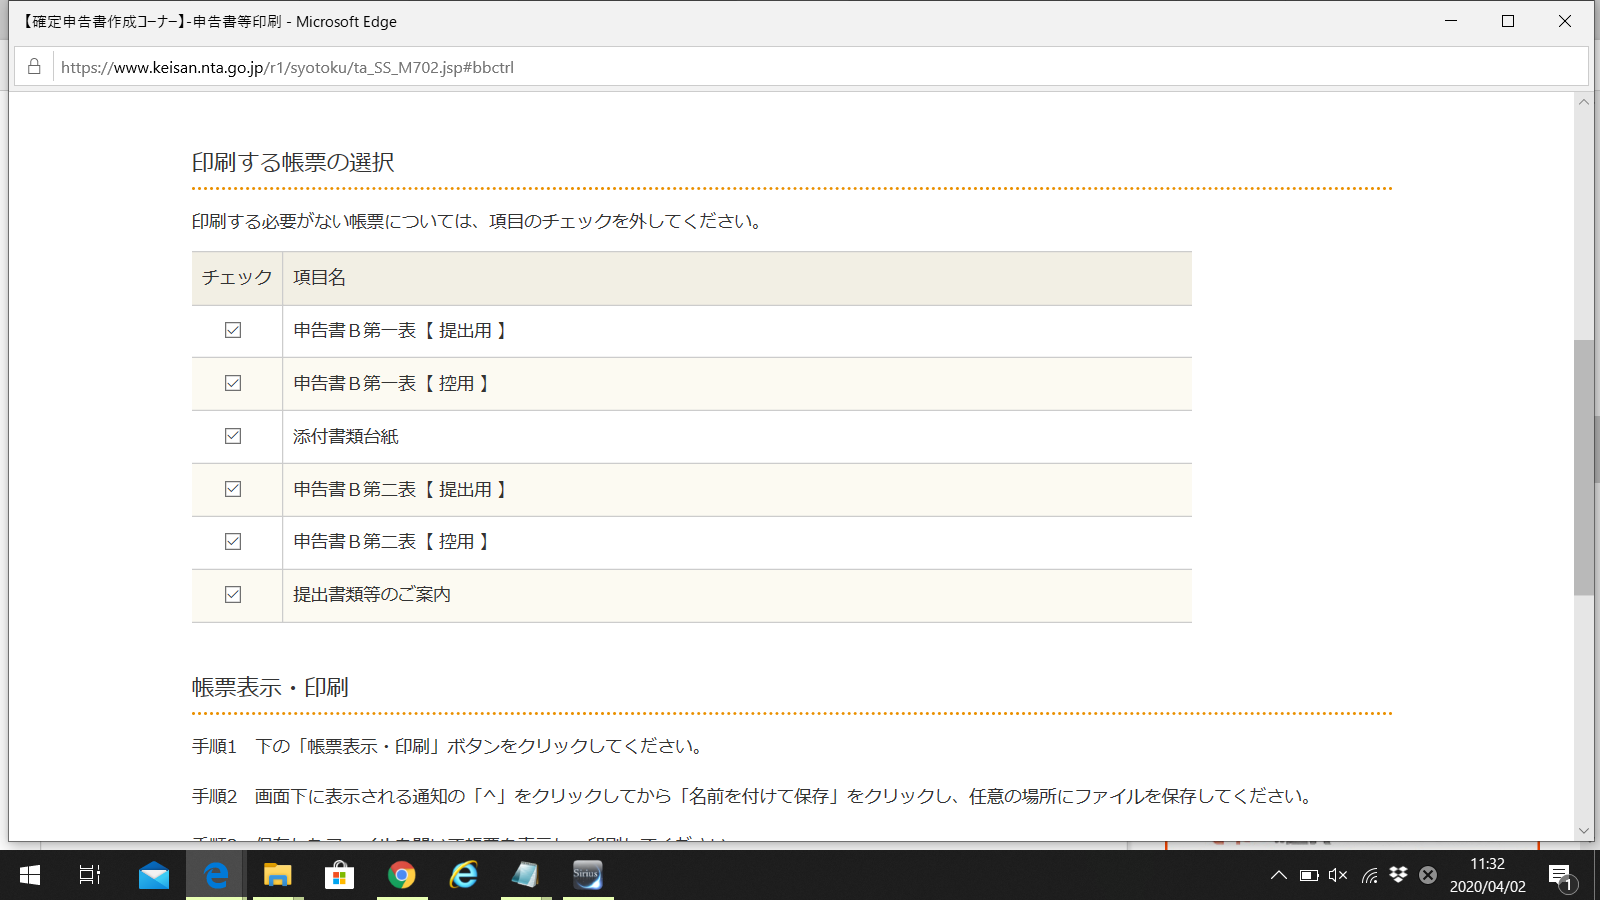
Task: Launch Google Chrome from the taskbar
Action: tap(402, 875)
